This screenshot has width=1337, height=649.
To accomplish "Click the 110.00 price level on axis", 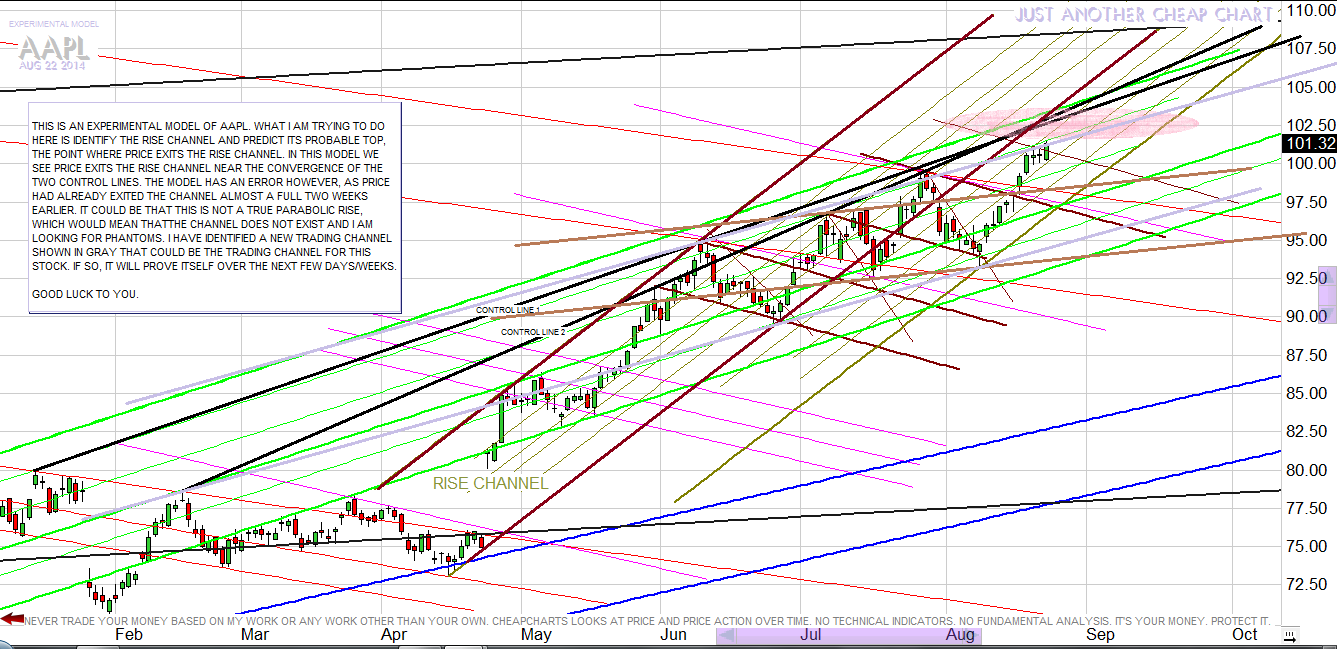I will coord(1309,11).
